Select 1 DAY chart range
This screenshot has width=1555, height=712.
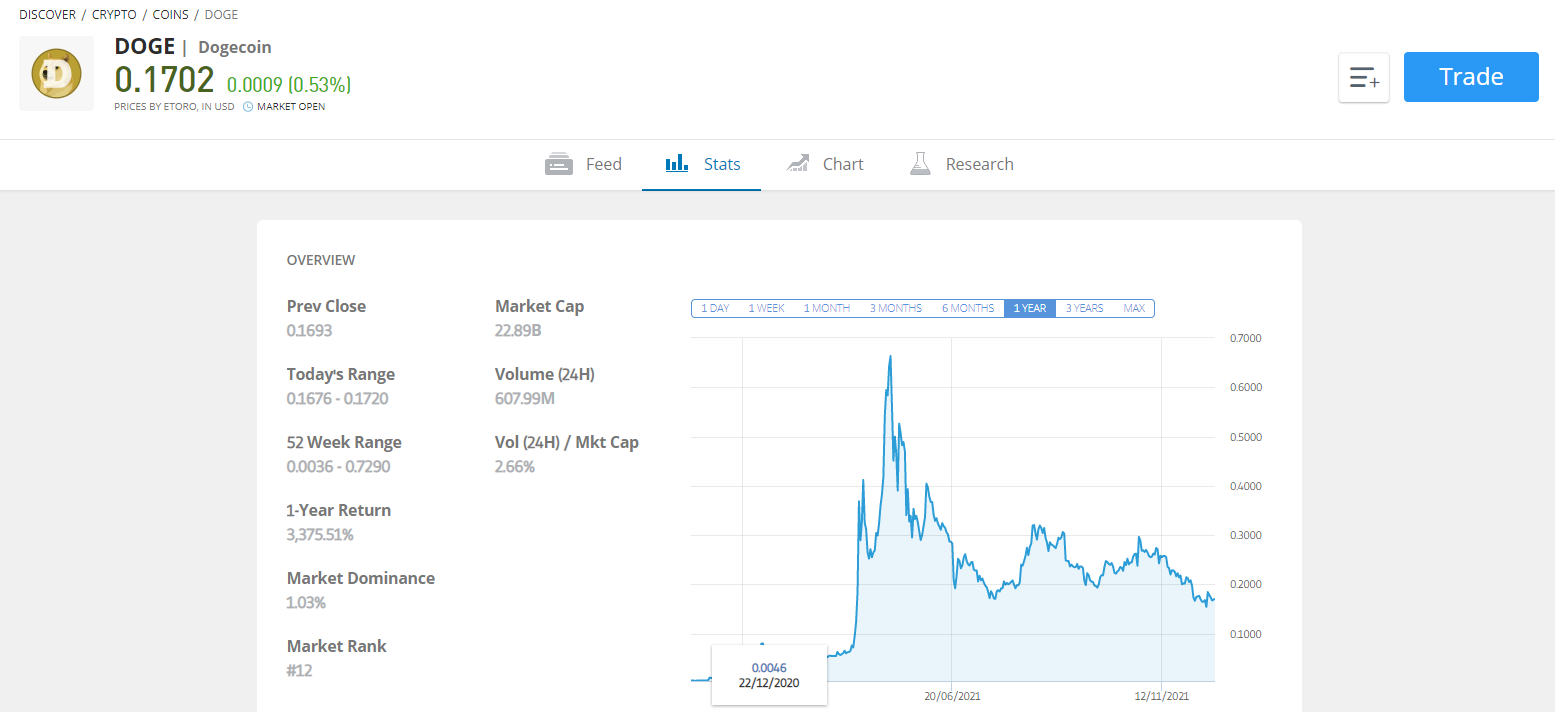[x=715, y=308]
